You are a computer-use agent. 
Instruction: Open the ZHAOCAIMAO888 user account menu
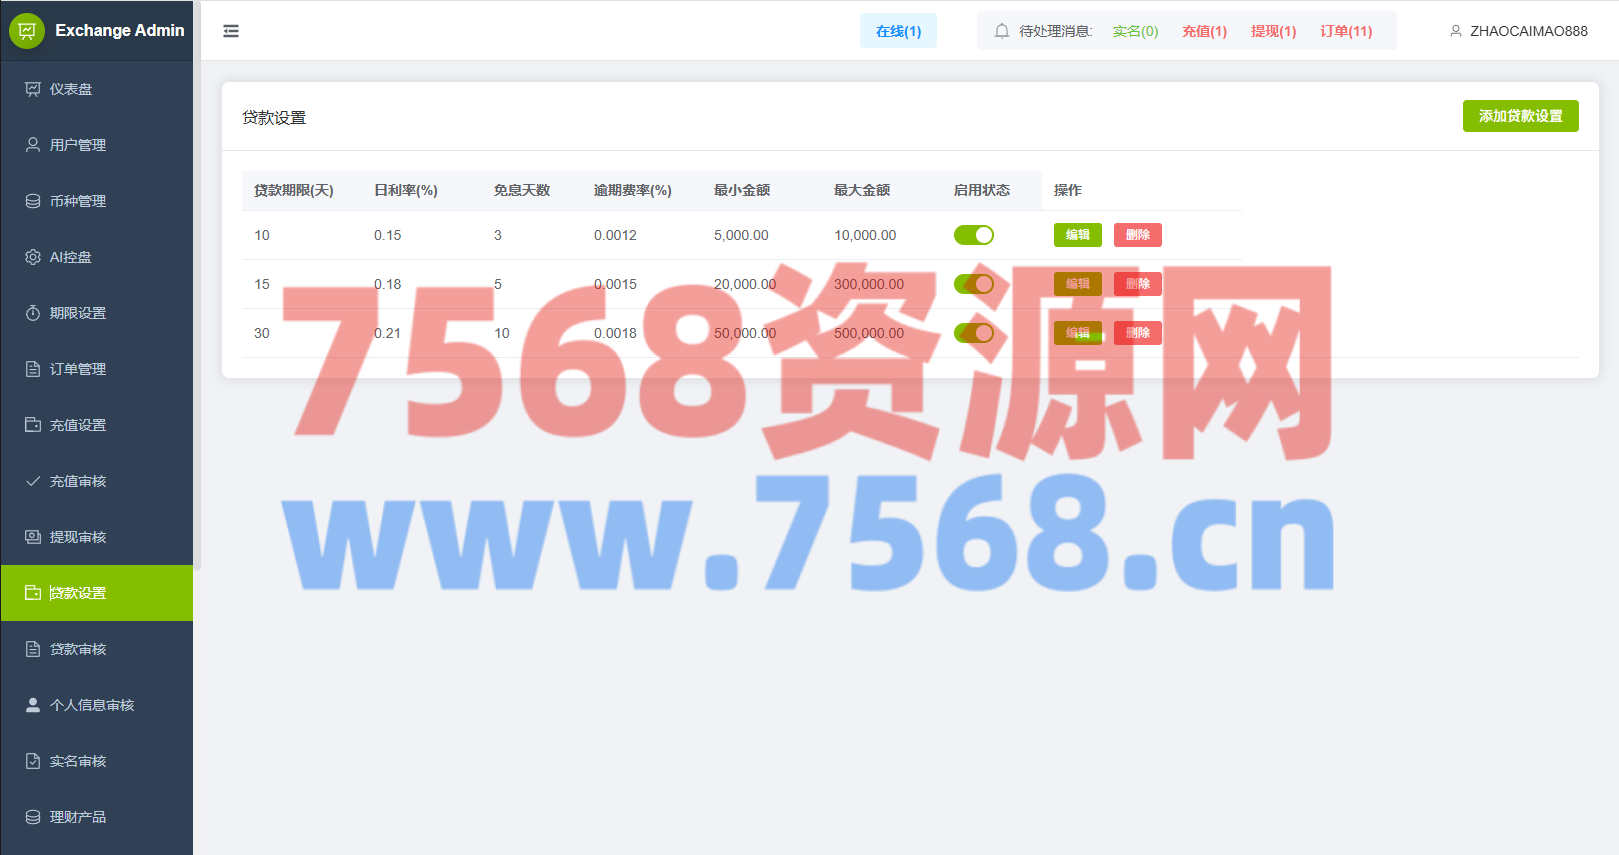click(x=1518, y=31)
